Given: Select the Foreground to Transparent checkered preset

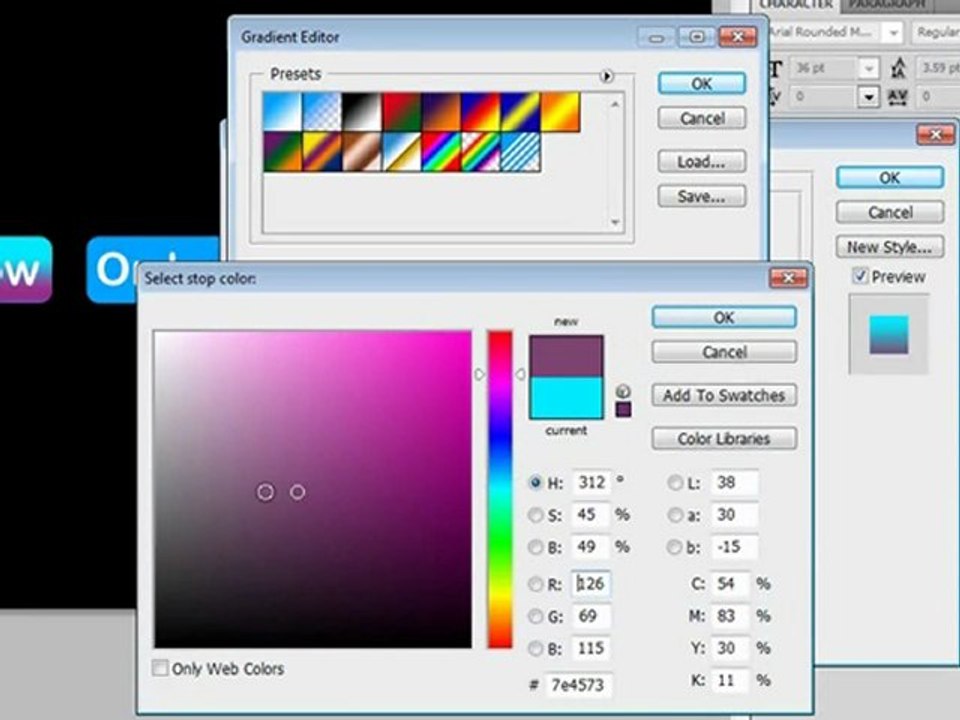Looking at the screenshot, I should tap(322, 111).
